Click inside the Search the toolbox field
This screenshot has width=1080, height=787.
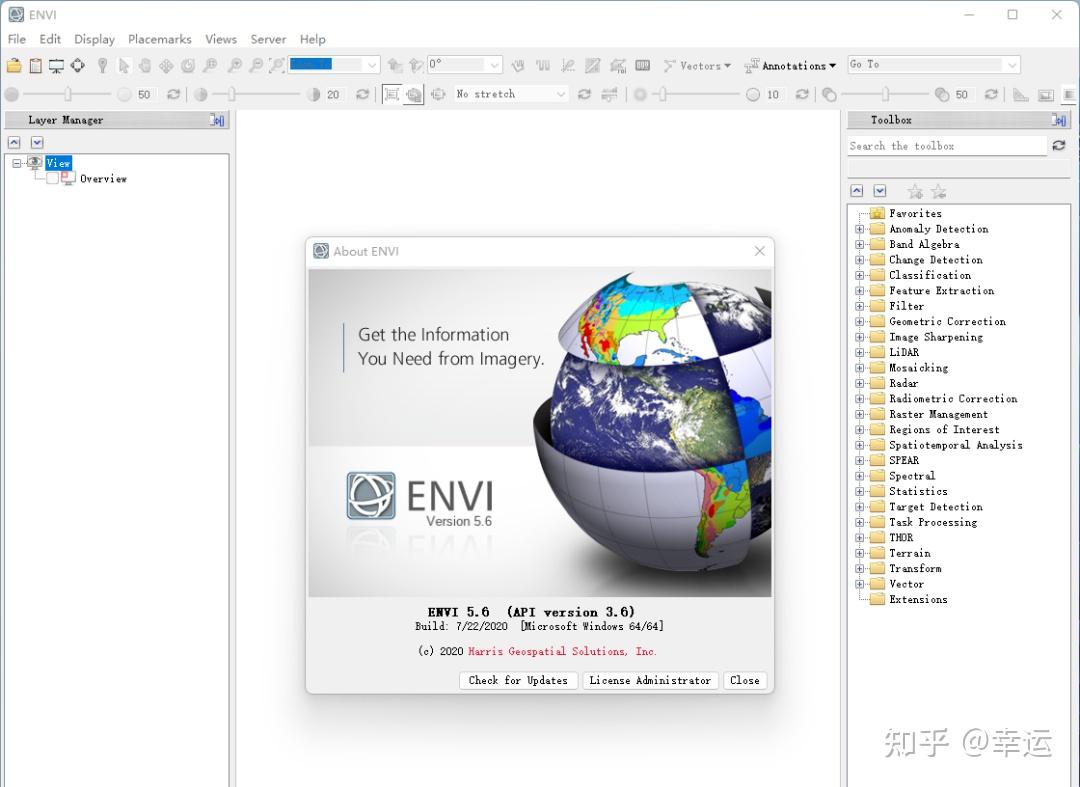[945, 145]
